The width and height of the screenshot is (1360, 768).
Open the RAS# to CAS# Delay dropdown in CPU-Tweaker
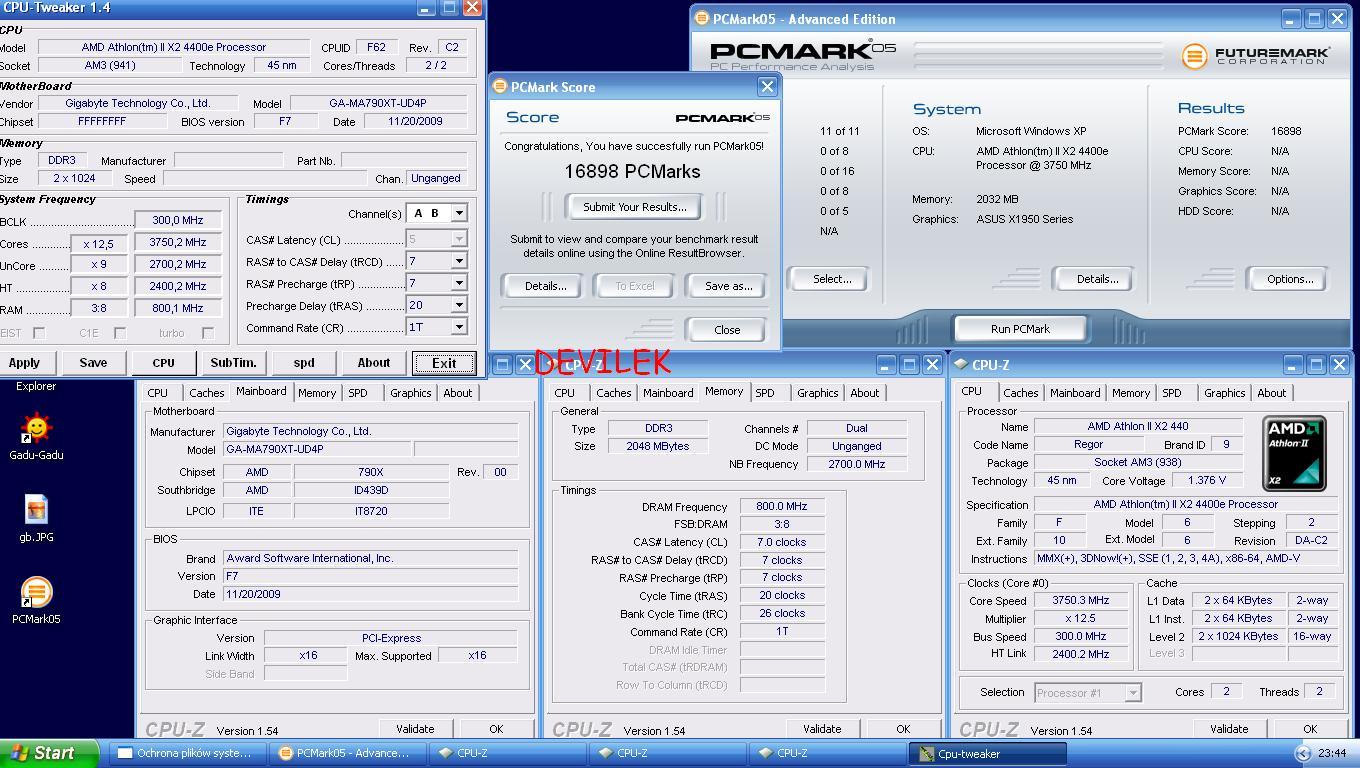click(459, 261)
